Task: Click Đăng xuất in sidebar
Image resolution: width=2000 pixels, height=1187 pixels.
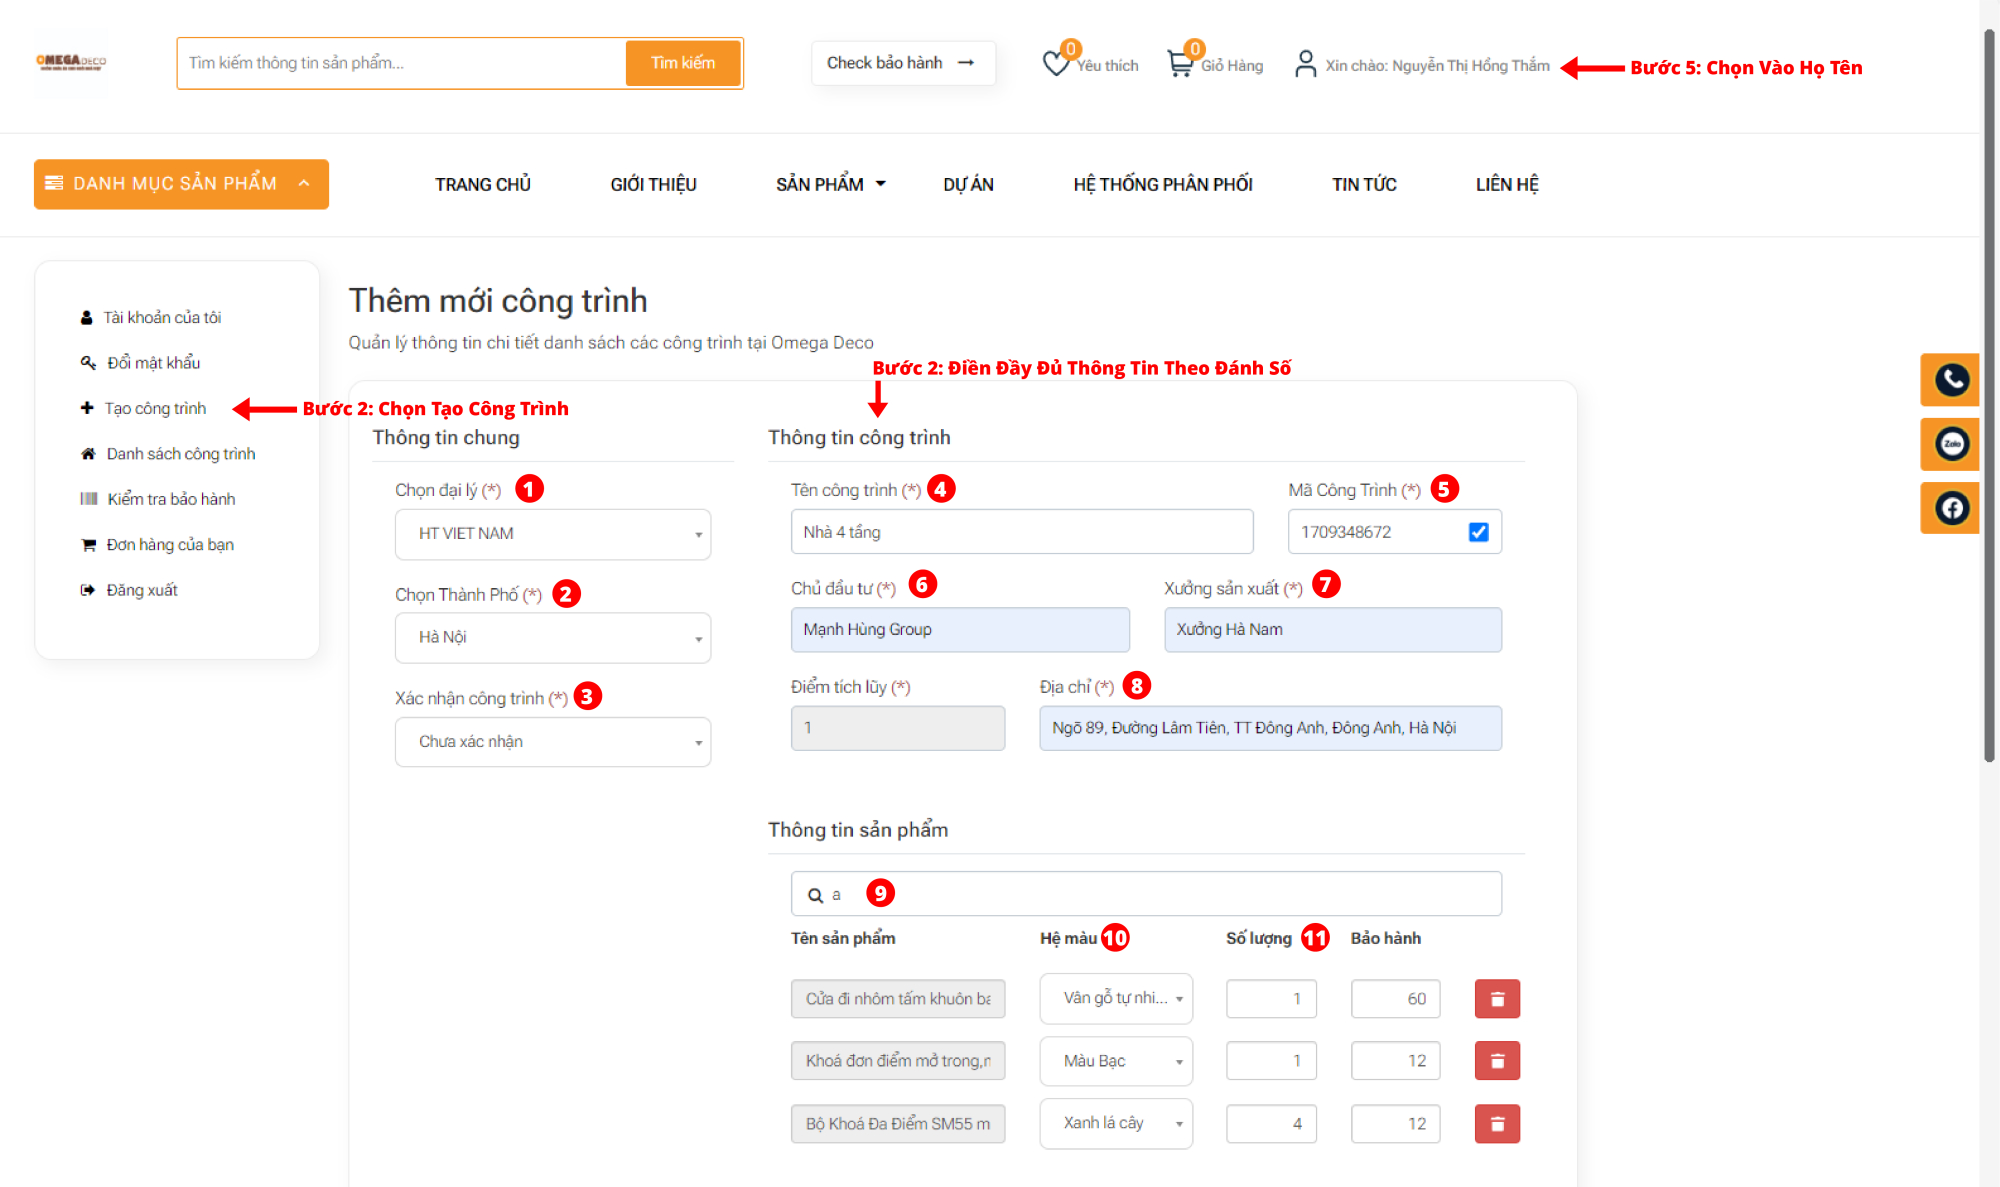Action: [x=142, y=590]
